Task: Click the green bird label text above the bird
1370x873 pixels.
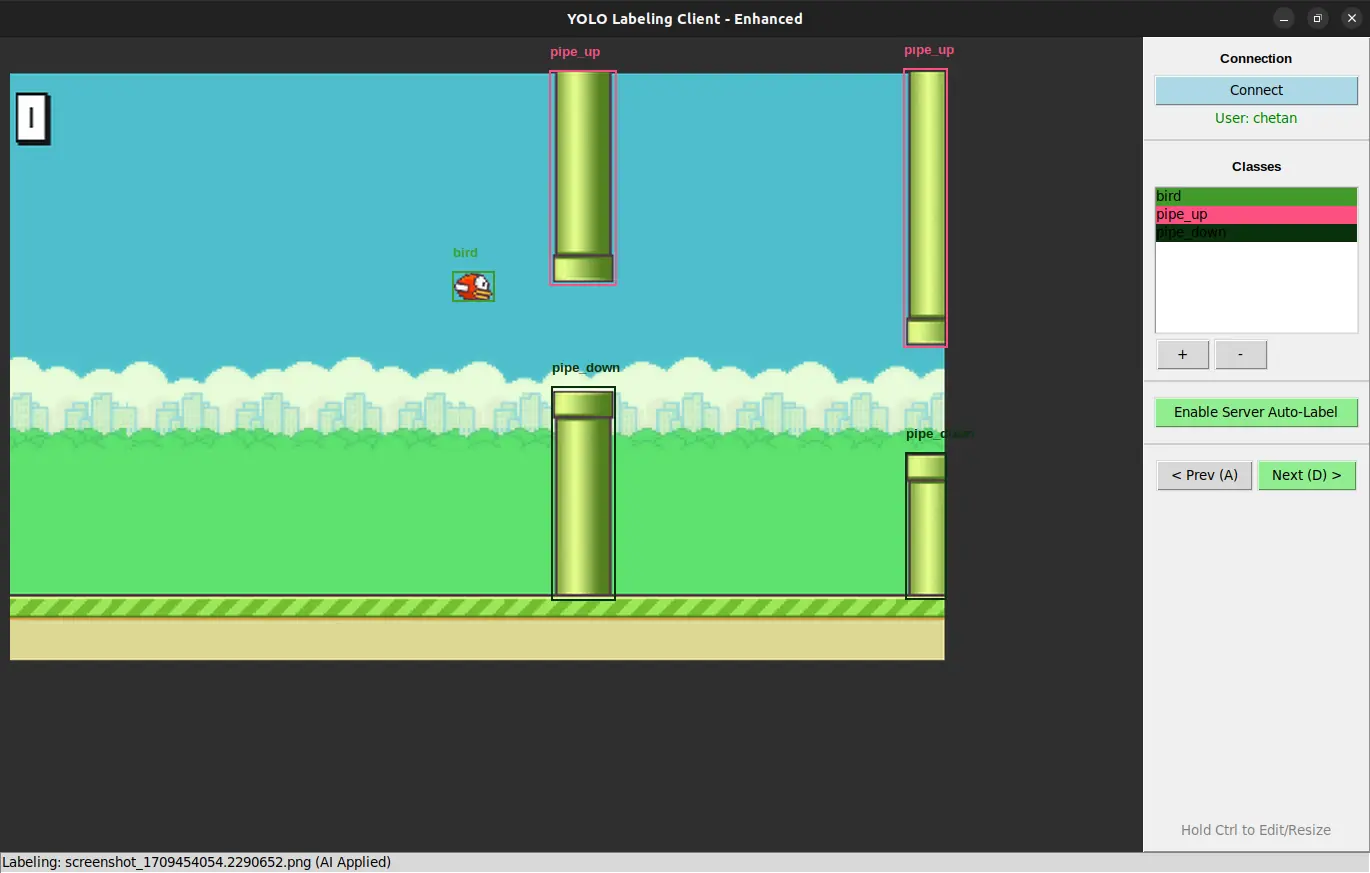Action: click(465, 253)
